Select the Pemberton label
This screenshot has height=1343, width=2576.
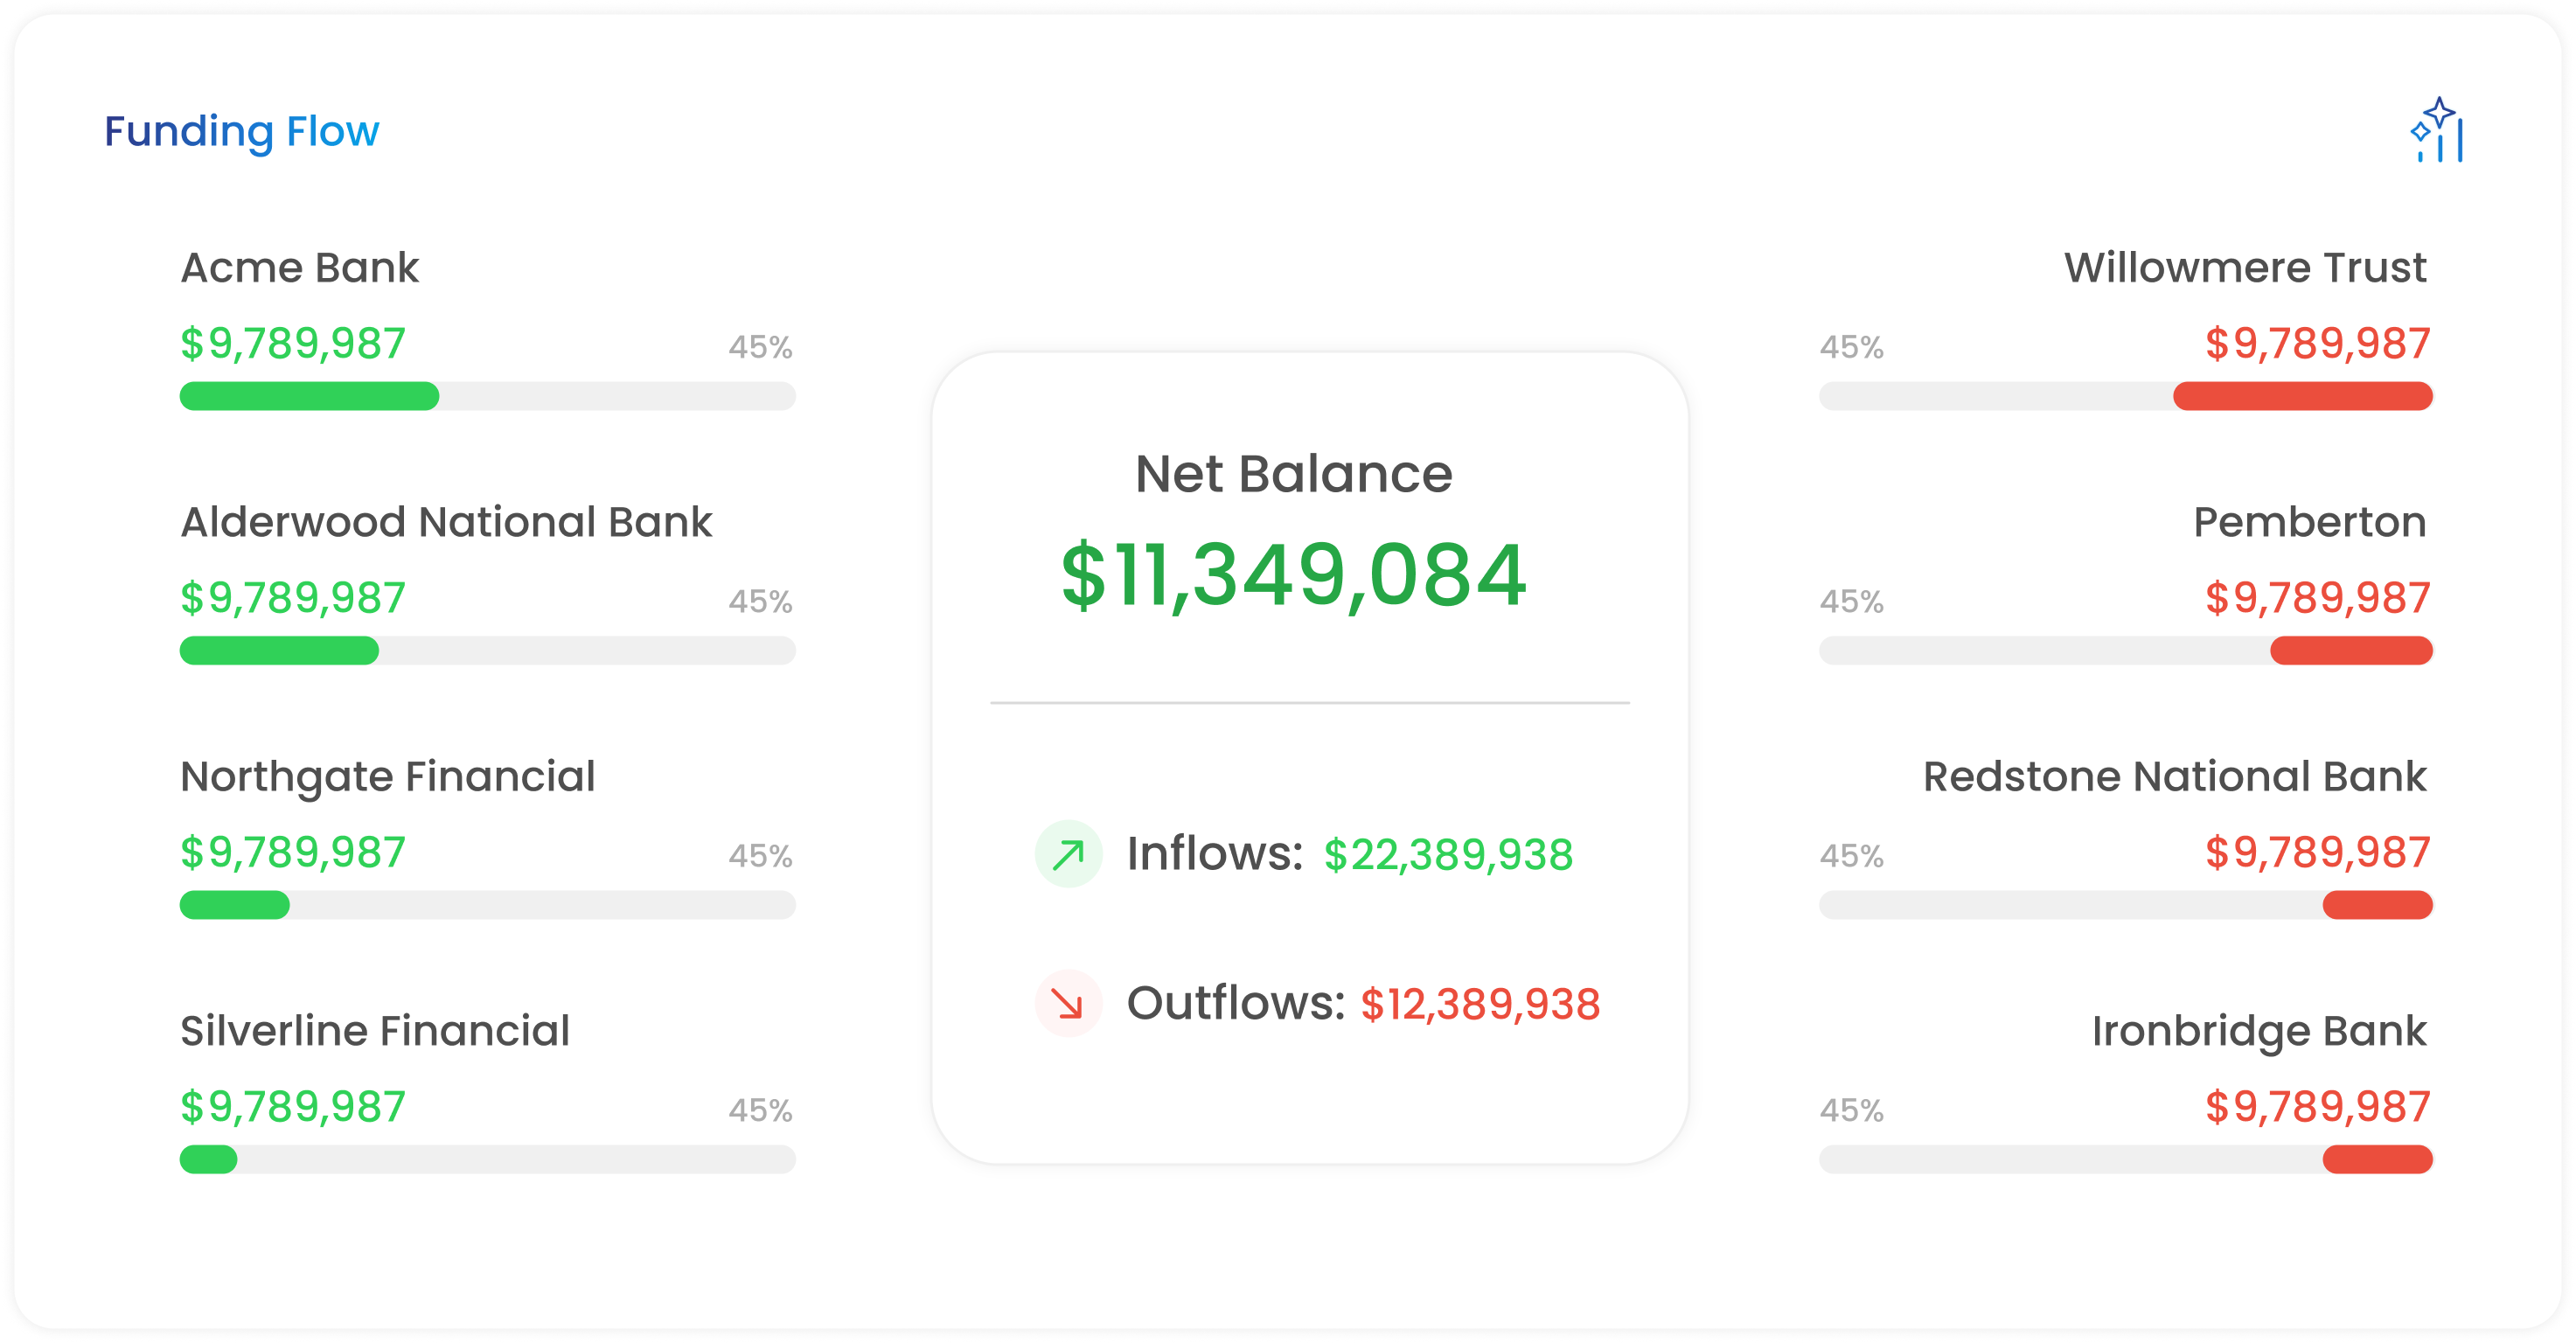click(x=2310, y=522)
